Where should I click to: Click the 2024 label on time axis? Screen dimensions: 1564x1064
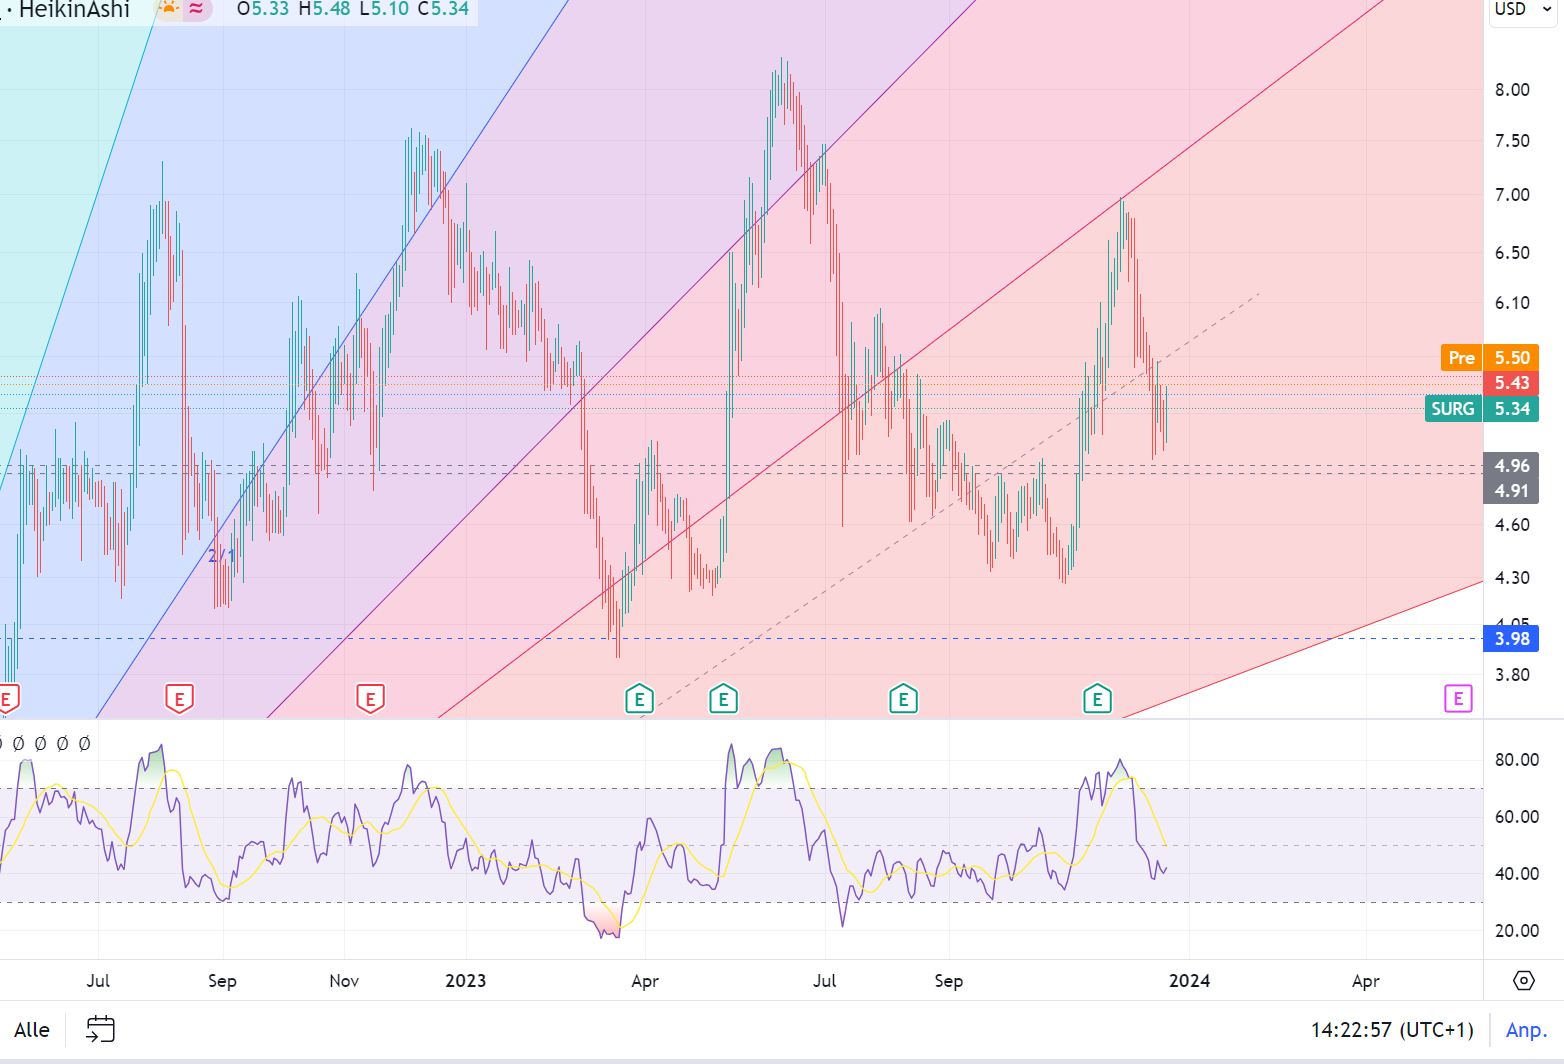click(1189, 980)
